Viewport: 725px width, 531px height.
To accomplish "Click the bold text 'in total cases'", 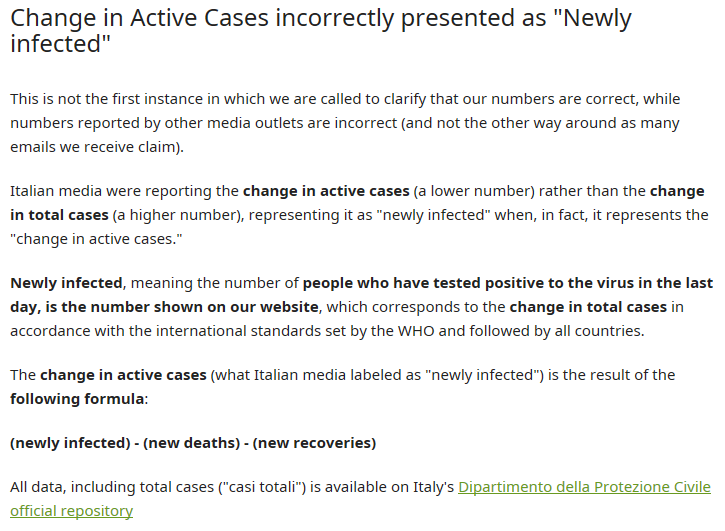I will coord(59,215).
